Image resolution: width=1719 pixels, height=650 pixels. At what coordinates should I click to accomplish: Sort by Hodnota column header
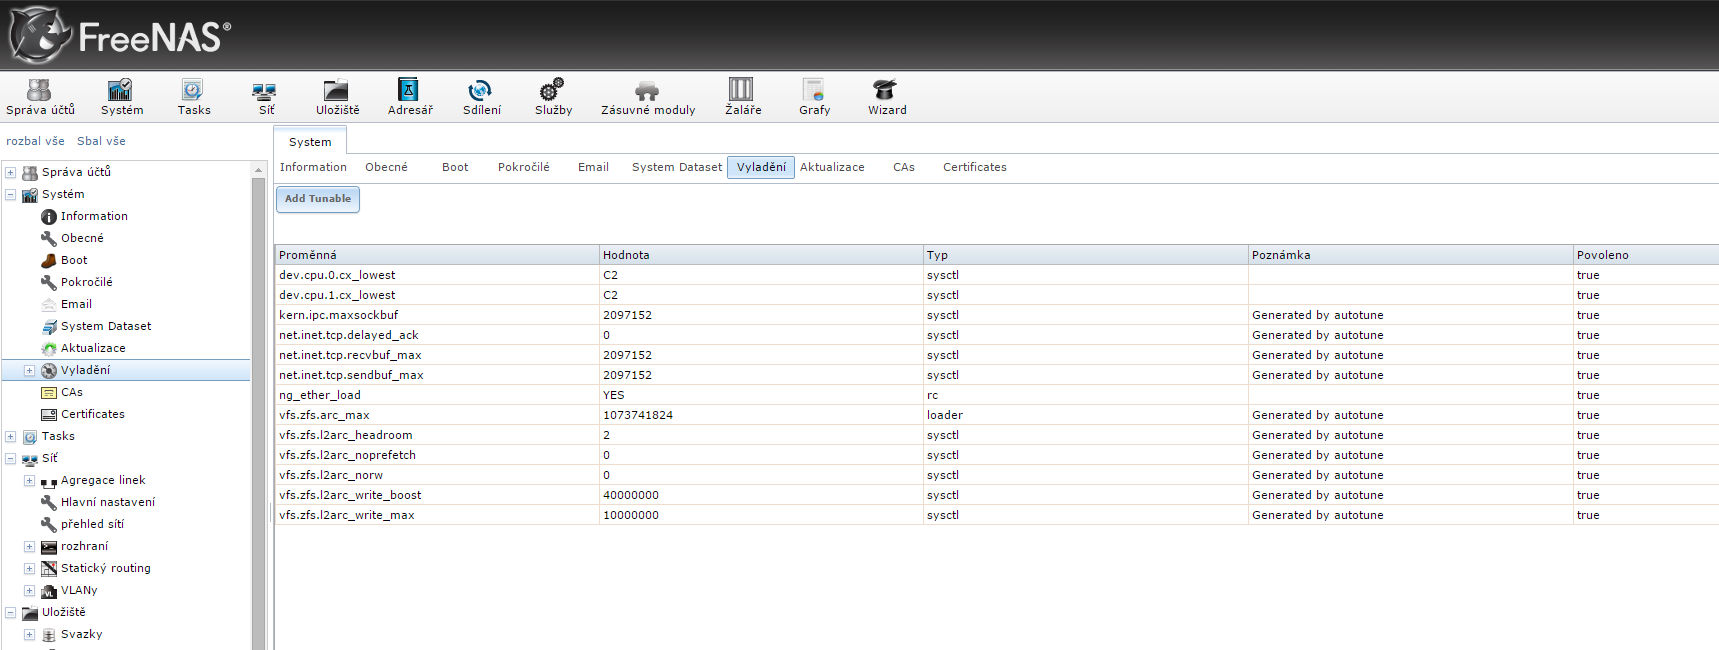coord(761,255)
